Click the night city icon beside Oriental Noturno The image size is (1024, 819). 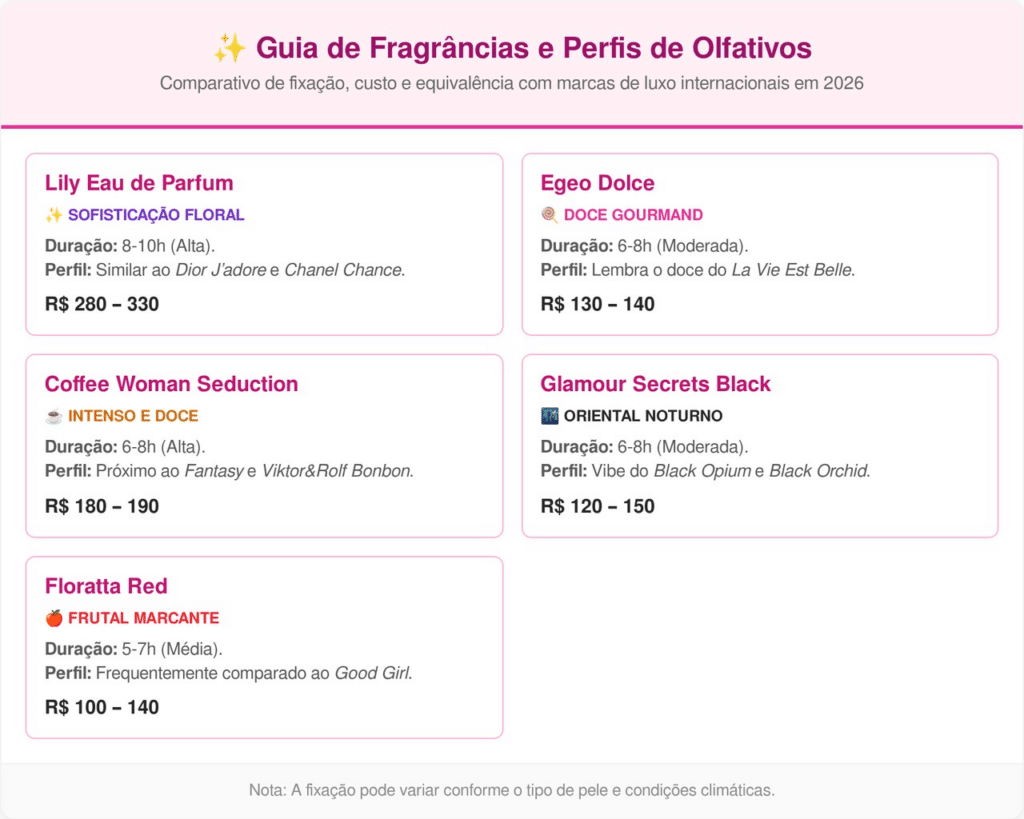pyautogui.click(x=549, y=416)
